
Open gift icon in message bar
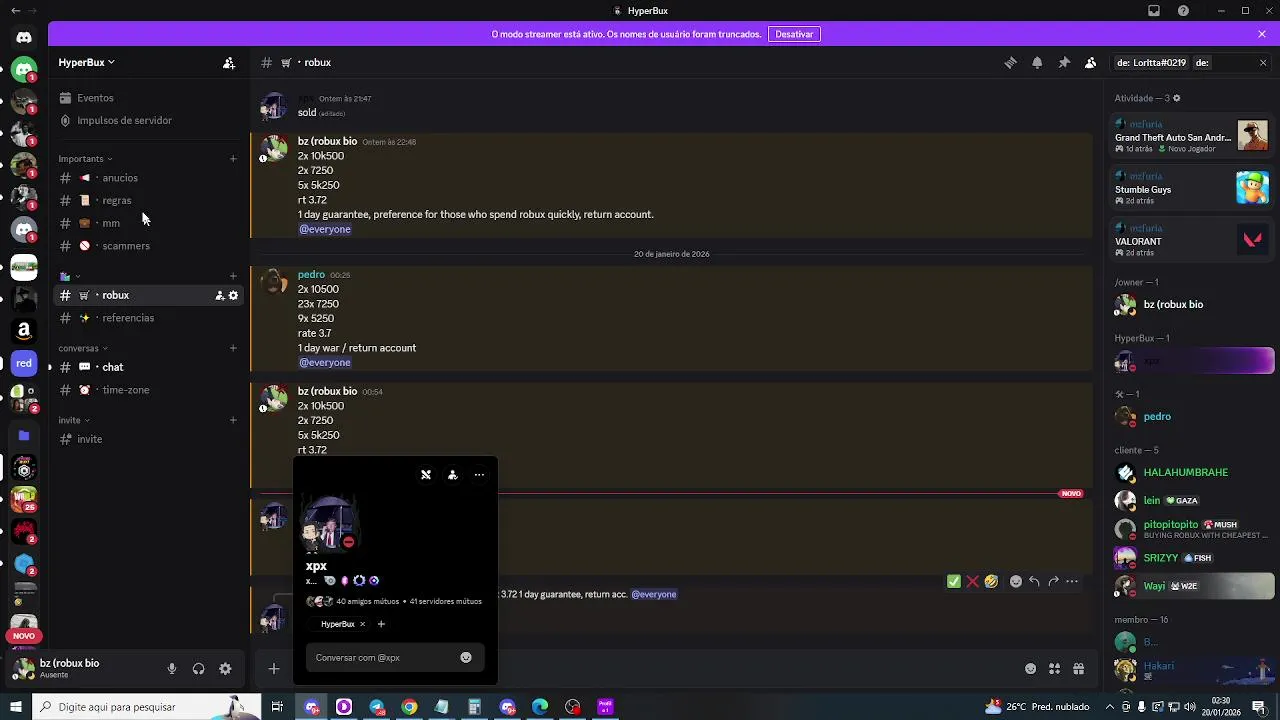[1078, 669]
